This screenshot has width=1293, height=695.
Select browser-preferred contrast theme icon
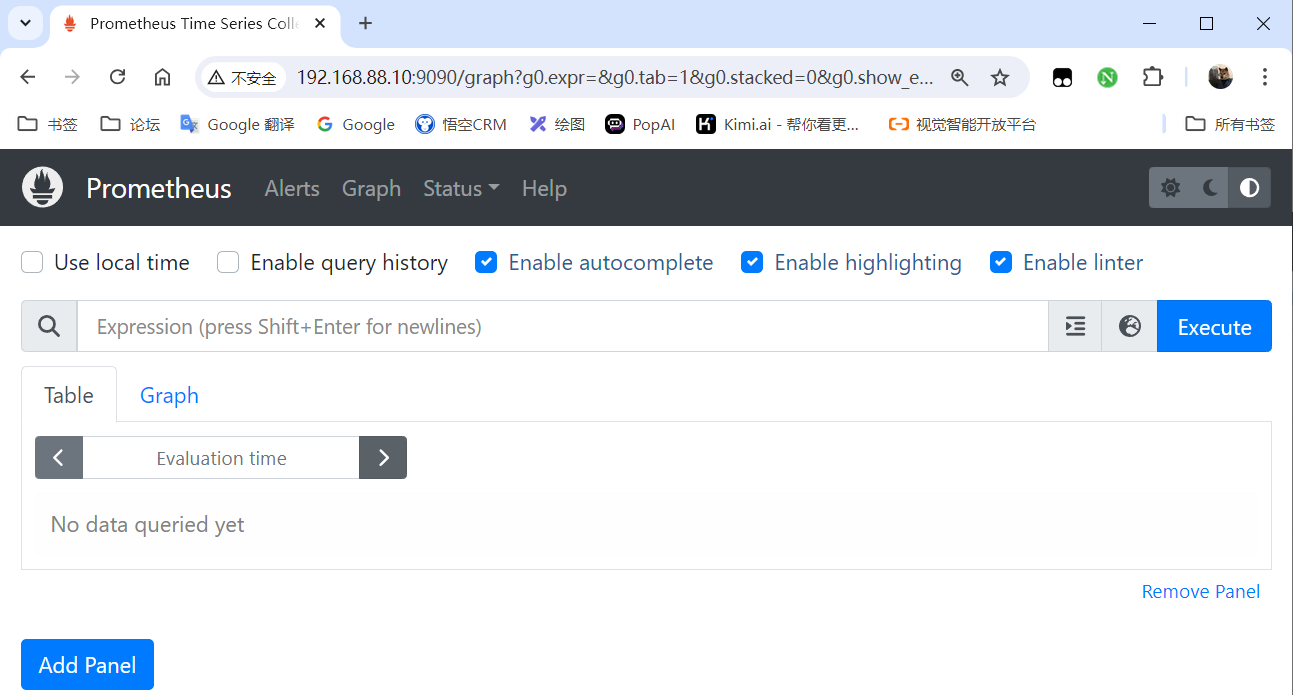pyautogui.click(x=1250, y=188)
